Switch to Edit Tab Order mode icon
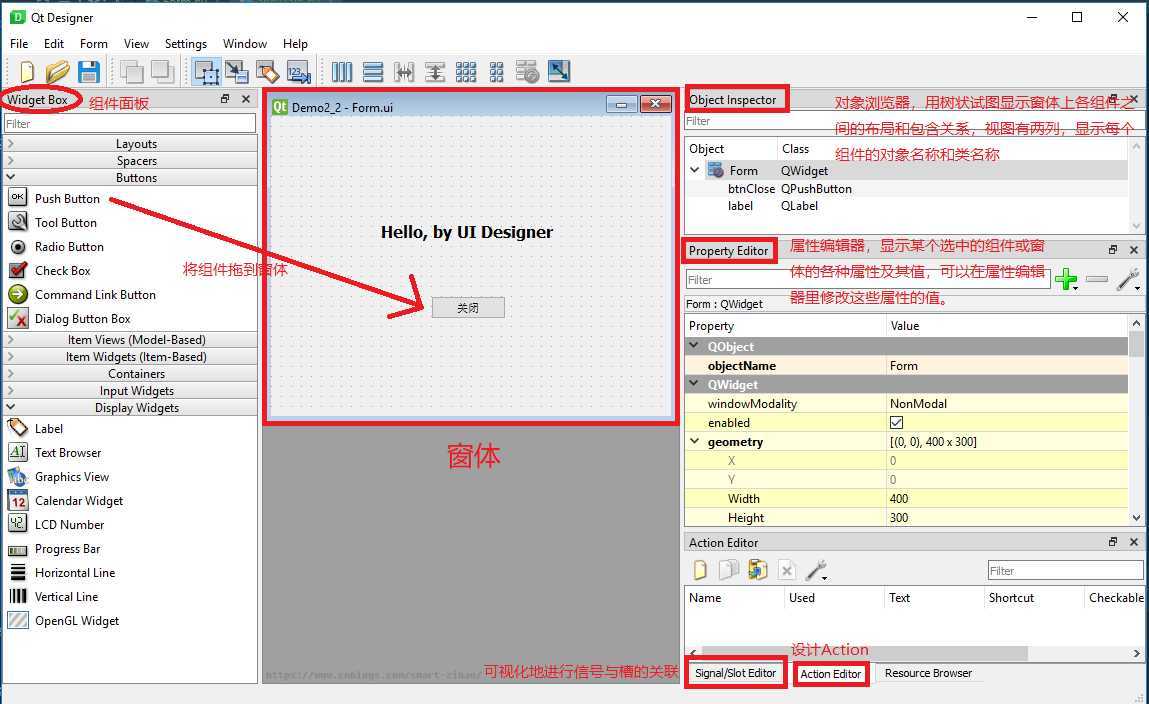The height and width of the screenshot is (704, 1149). tap(298, 72)
